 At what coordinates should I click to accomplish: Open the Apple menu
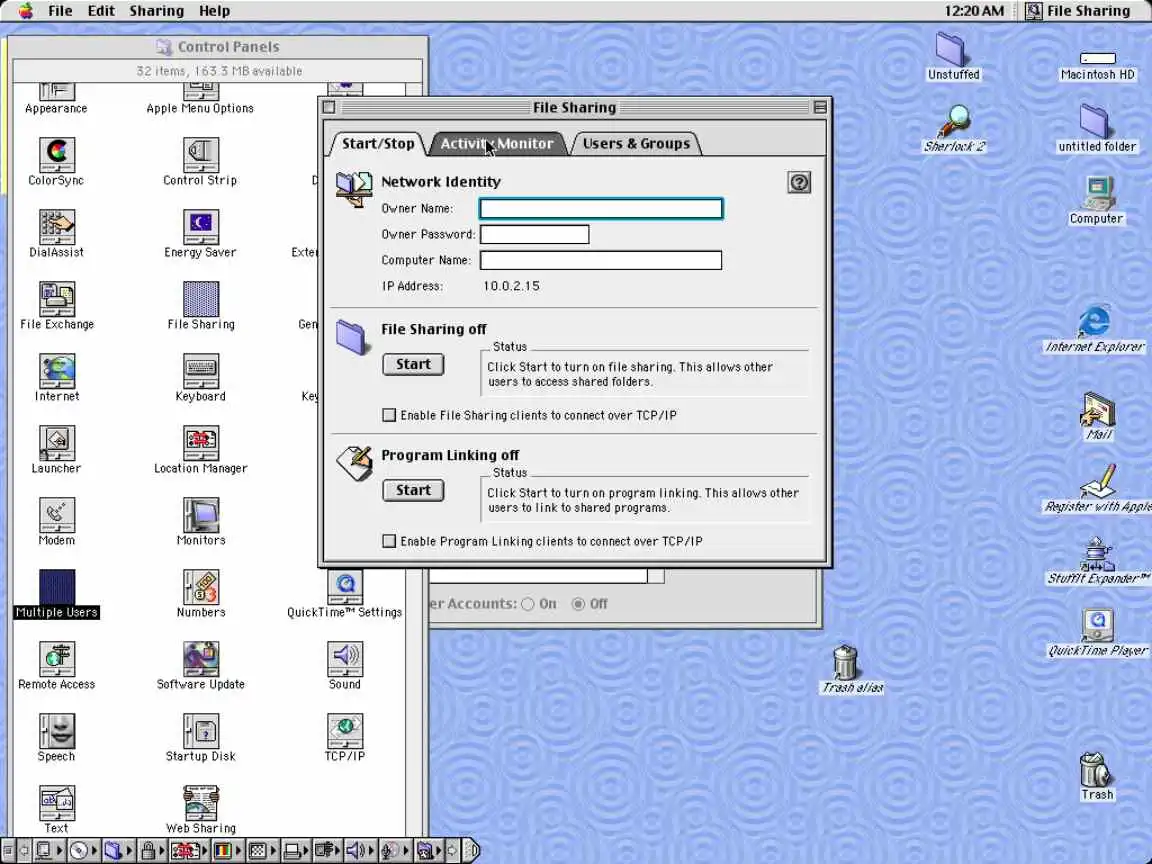[x=26, y=10]
